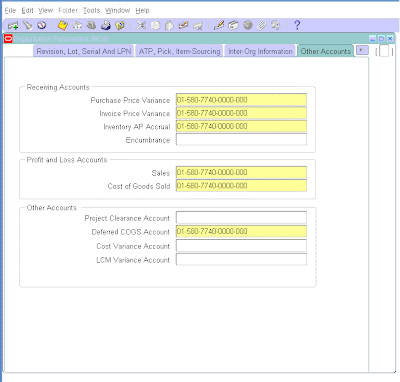Click the Find flashlight toolbar icon
This screenshot has height=382, width=400.
point(28,25)
